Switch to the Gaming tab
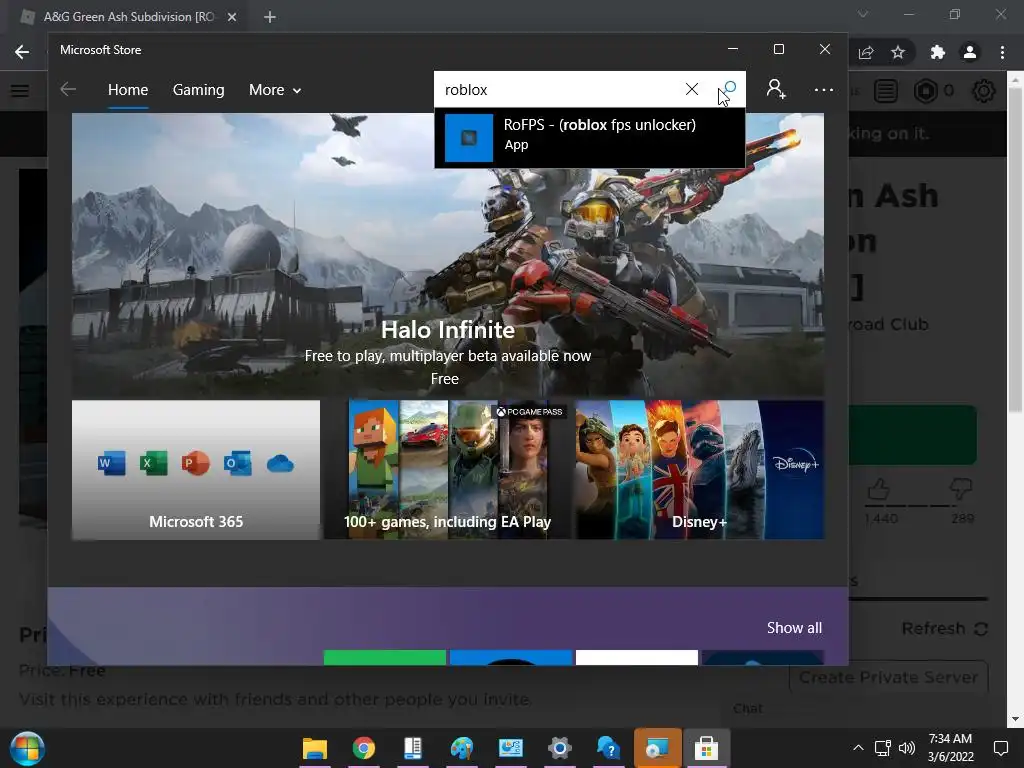Viewport: 1024px width, 768px height. [x=199, y=89]
